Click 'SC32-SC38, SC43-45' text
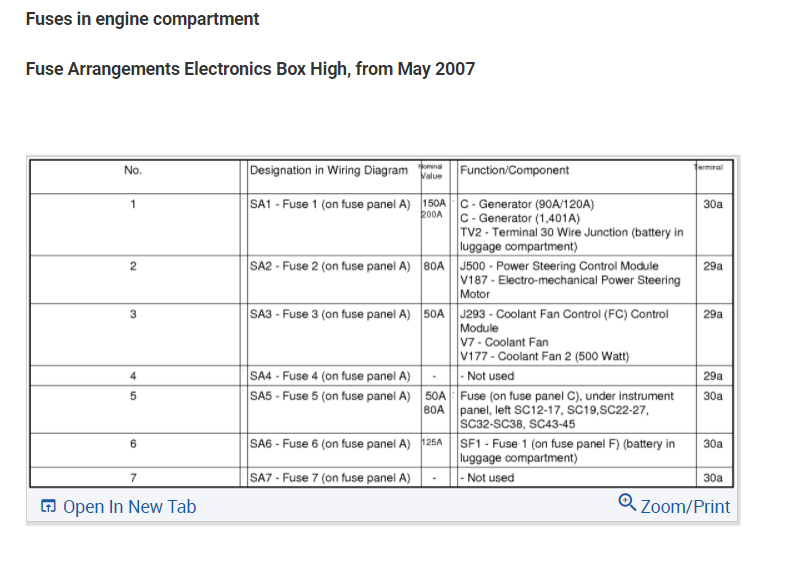Screen dimensions: 791x576 click(518, 424)
